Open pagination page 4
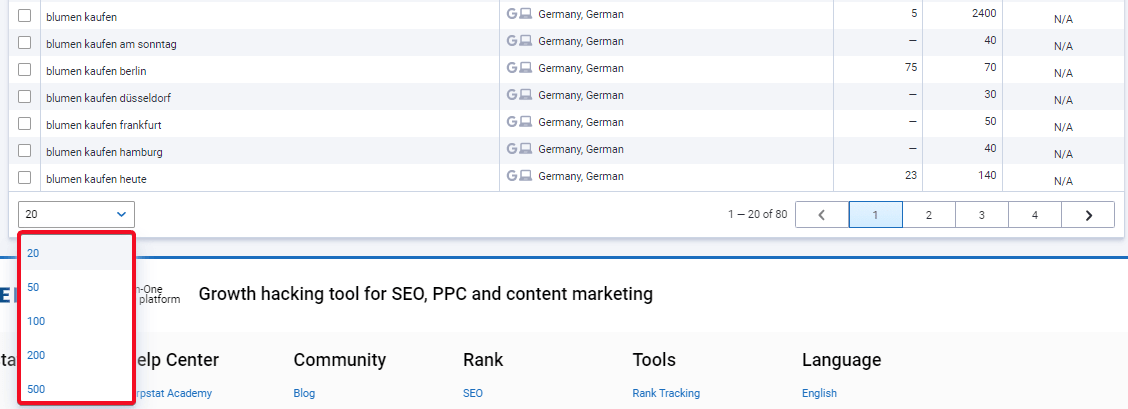 (x=1035, y=214)
